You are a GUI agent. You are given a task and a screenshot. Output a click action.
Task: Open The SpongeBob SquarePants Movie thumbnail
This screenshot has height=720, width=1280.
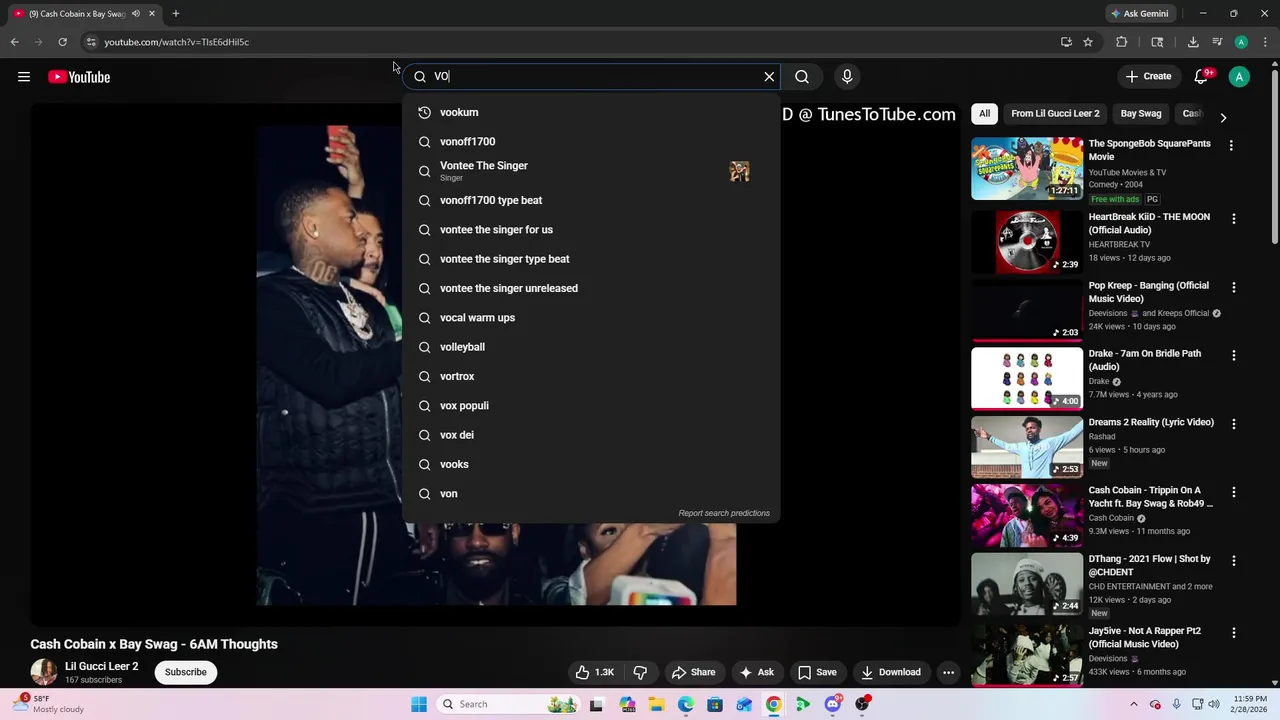click(x=1027, y=169)
